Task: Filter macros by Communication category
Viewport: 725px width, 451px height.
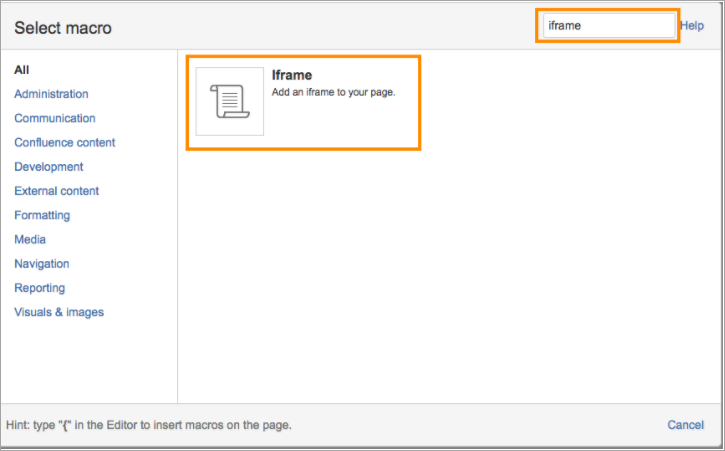Action: (x=55, y=118)
